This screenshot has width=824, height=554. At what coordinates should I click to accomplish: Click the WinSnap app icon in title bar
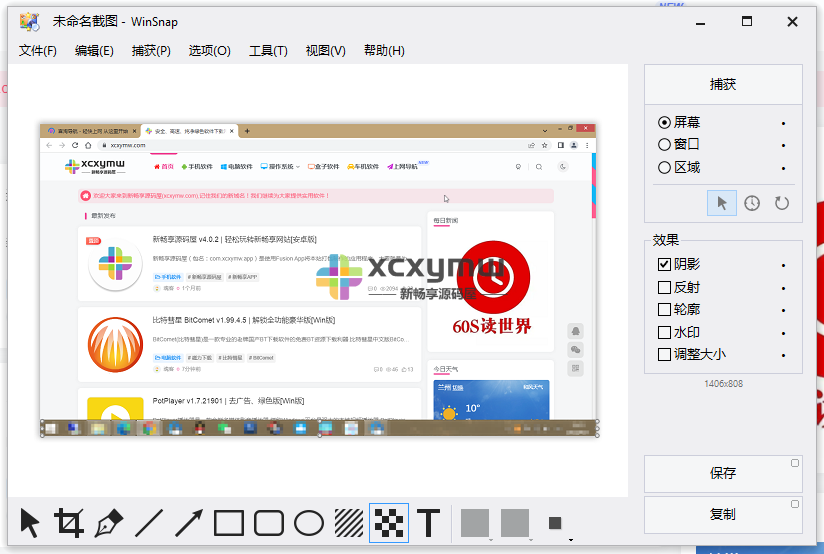tap(29, 22)
